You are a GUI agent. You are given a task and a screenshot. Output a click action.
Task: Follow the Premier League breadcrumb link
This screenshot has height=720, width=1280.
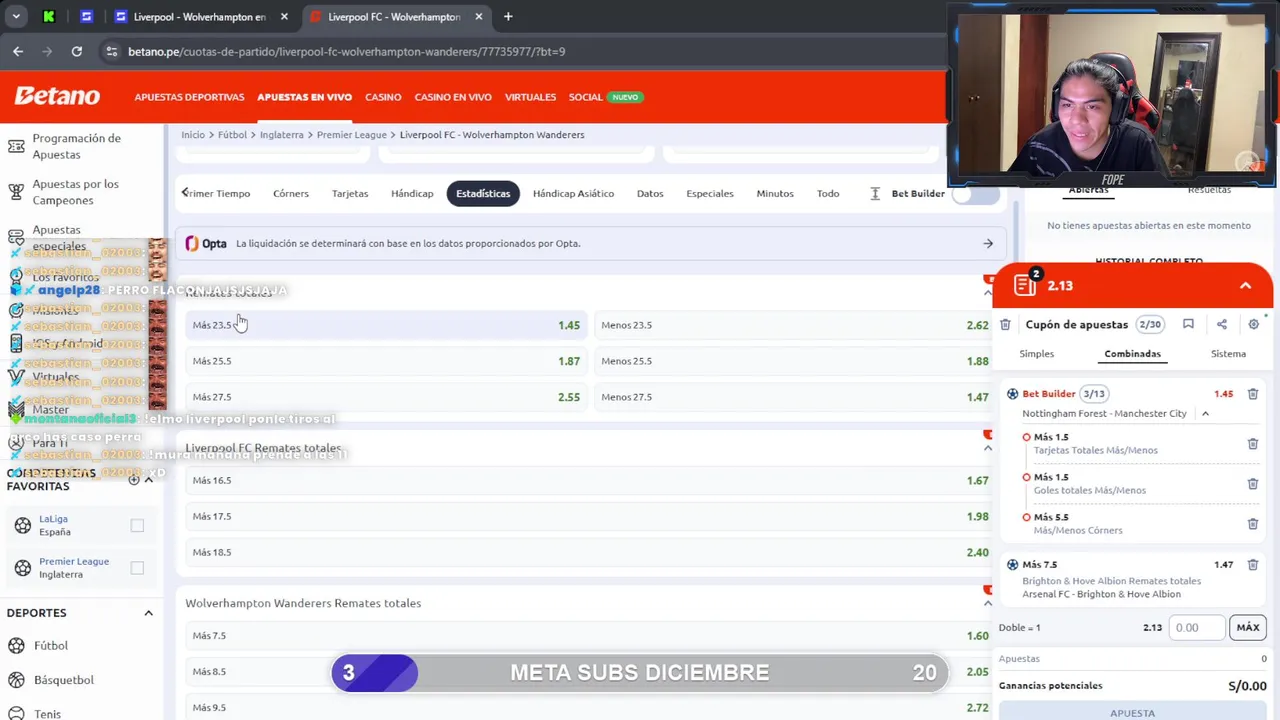[x=351, y=135]
